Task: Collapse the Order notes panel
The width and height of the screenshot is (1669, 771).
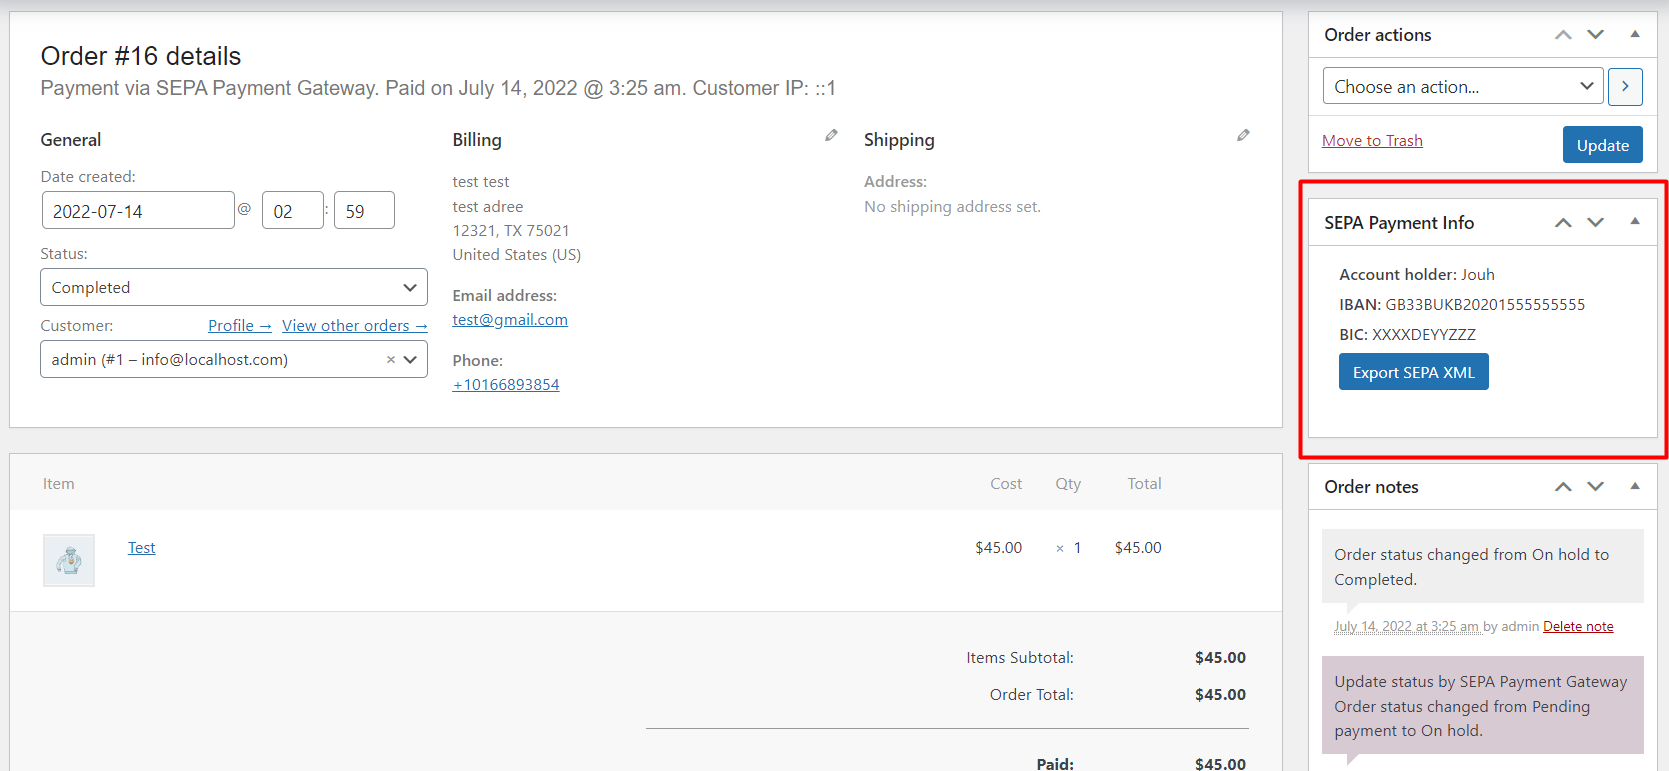Action: 1635,486
